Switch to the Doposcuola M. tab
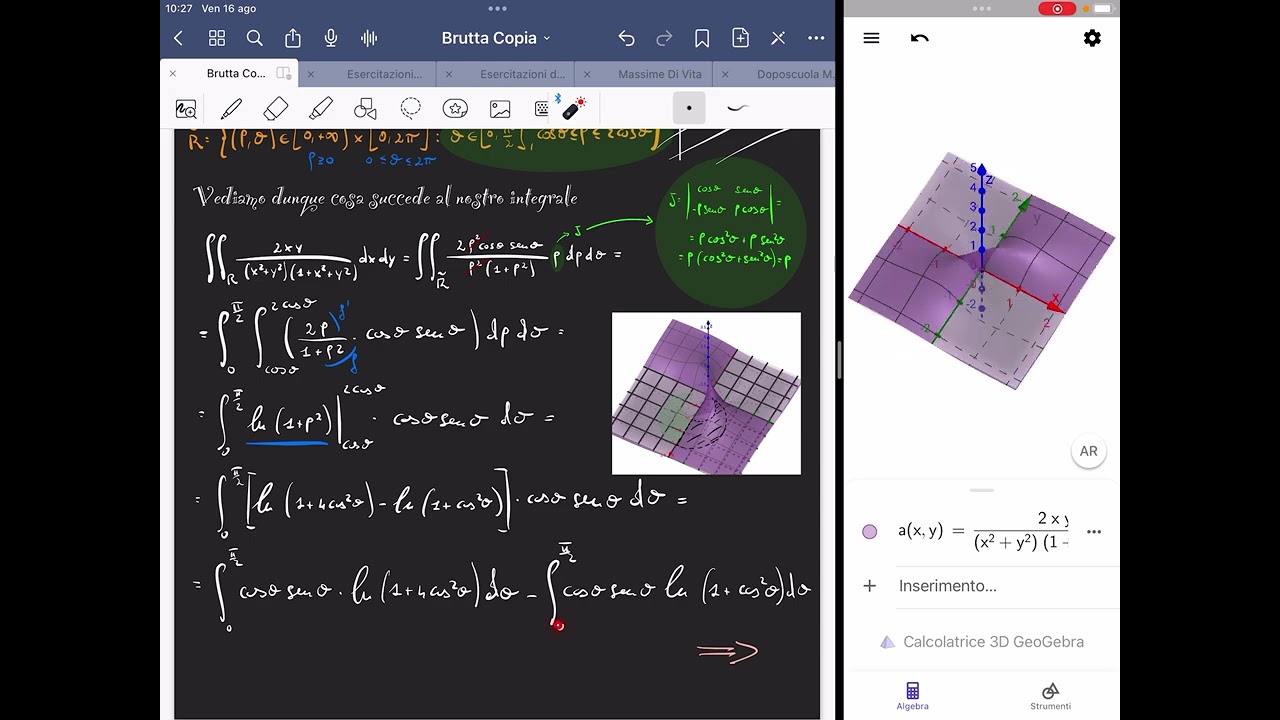 [795, 74]
